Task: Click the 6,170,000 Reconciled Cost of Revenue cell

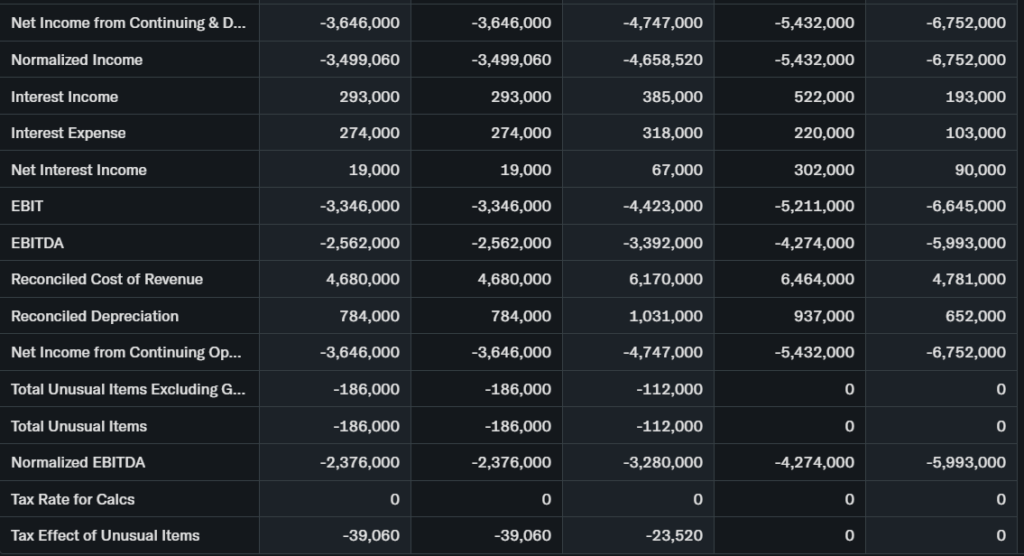Action: coord(666,279)
